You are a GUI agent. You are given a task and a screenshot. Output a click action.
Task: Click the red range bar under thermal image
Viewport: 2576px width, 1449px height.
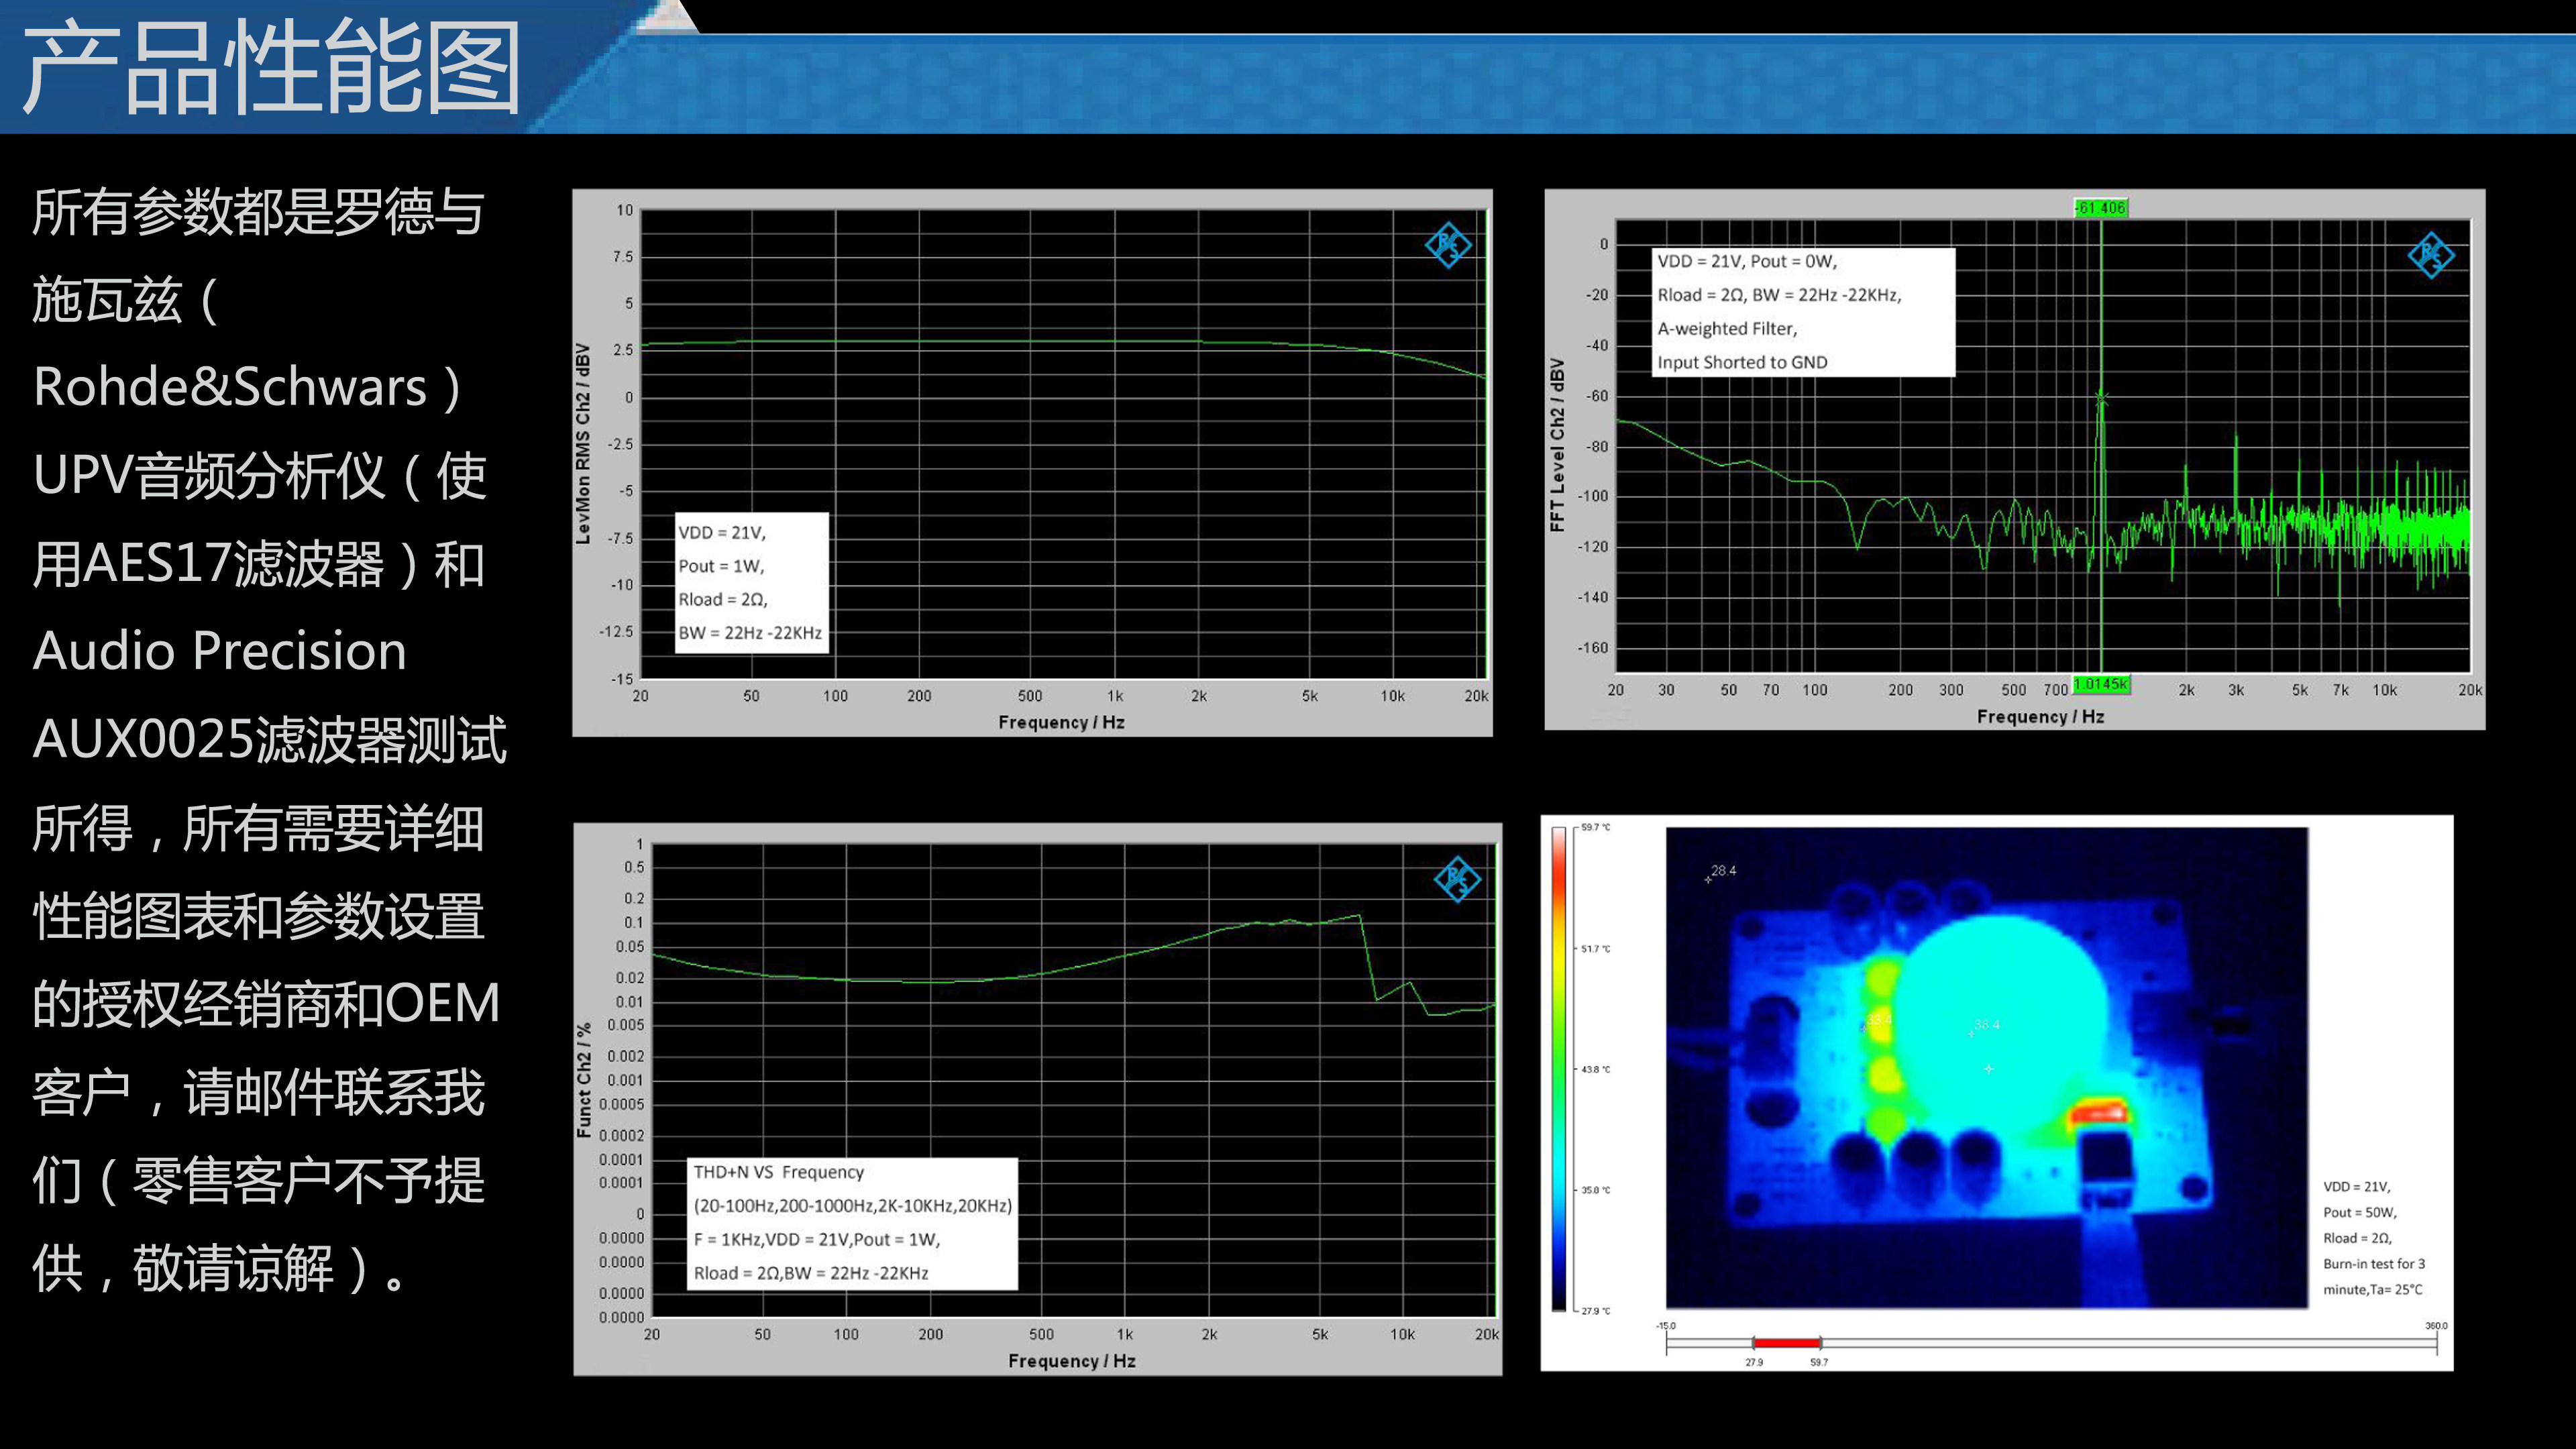point(1786,1343)
